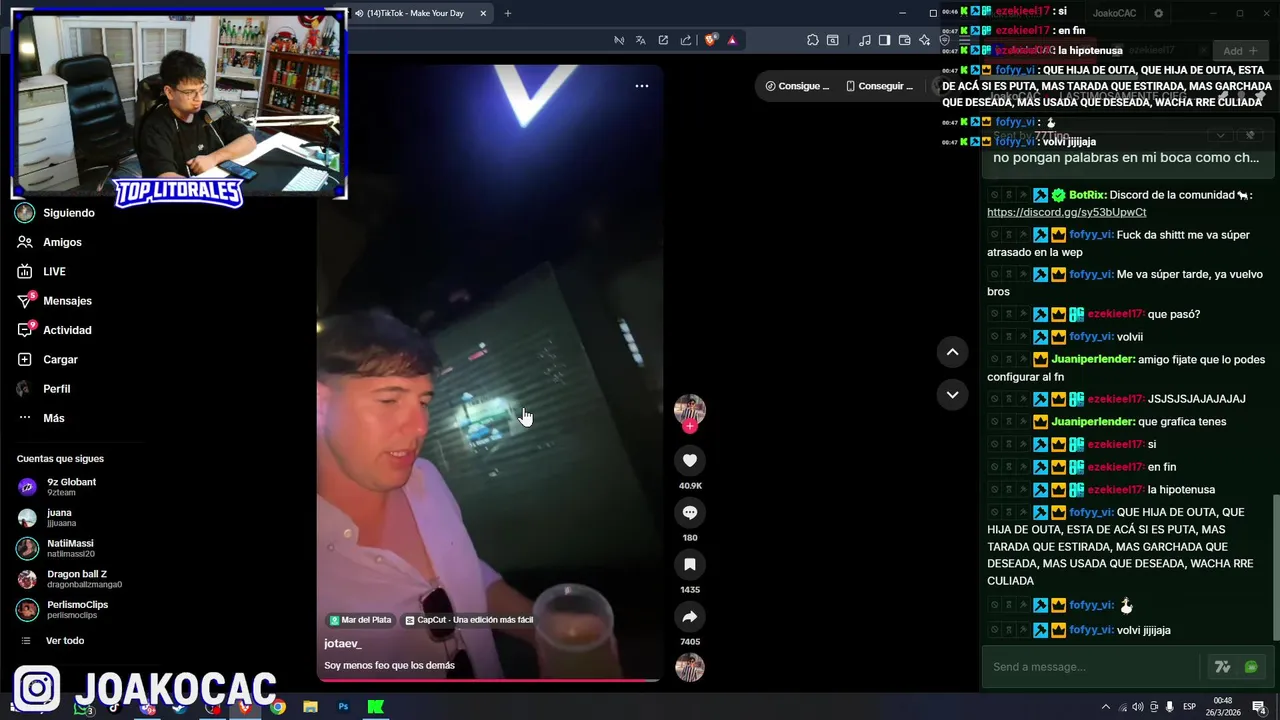Open Perfil in TikTok sidebar
This screenshot has height=720, width=1280.
(56, 389)
